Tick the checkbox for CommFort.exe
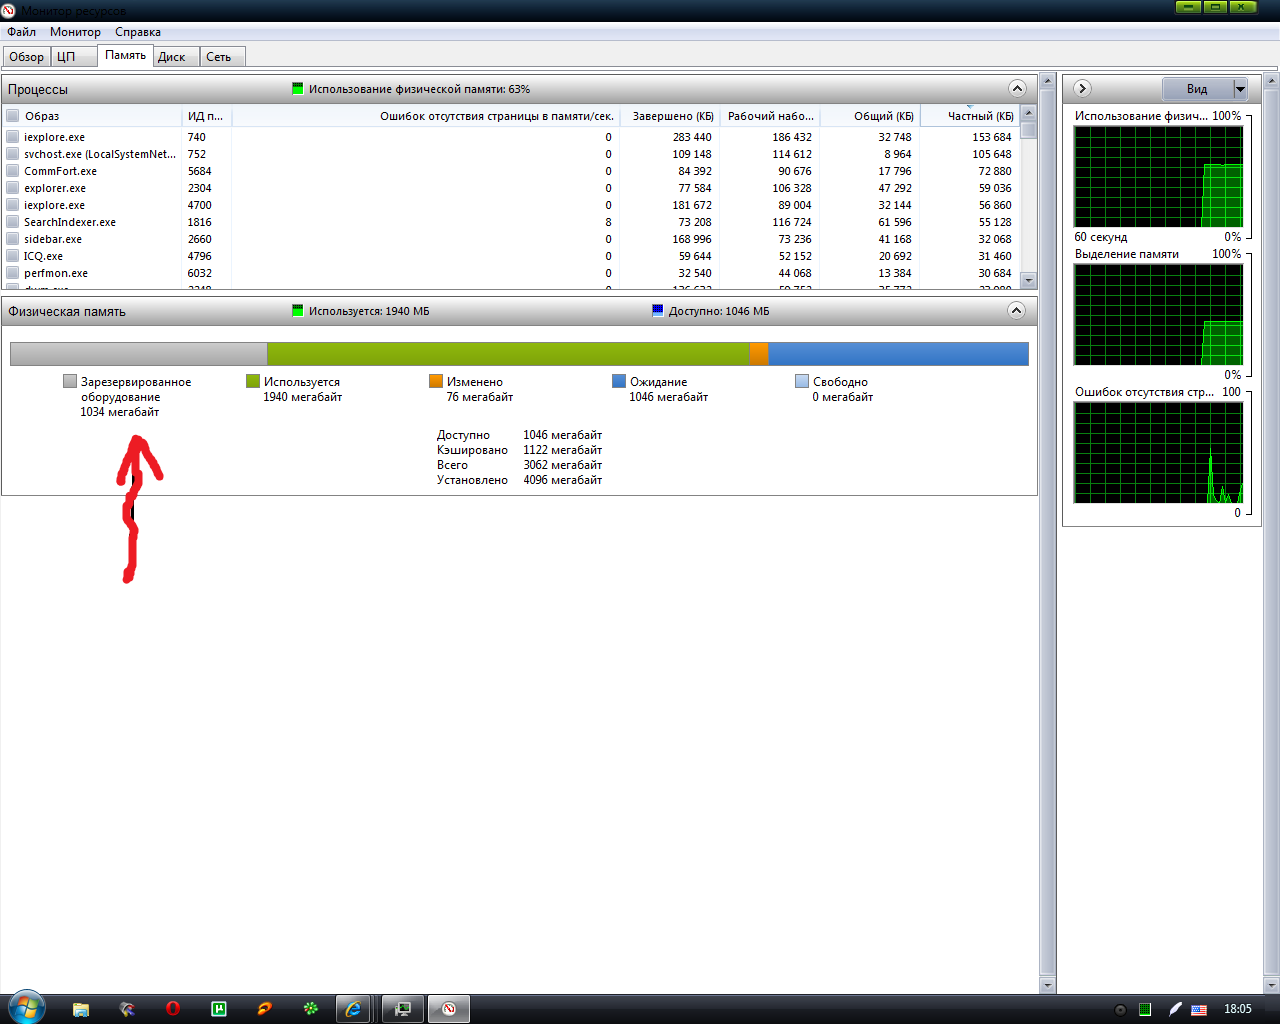Viewport: 1280px width, 1024px height. tap(13, 171)
